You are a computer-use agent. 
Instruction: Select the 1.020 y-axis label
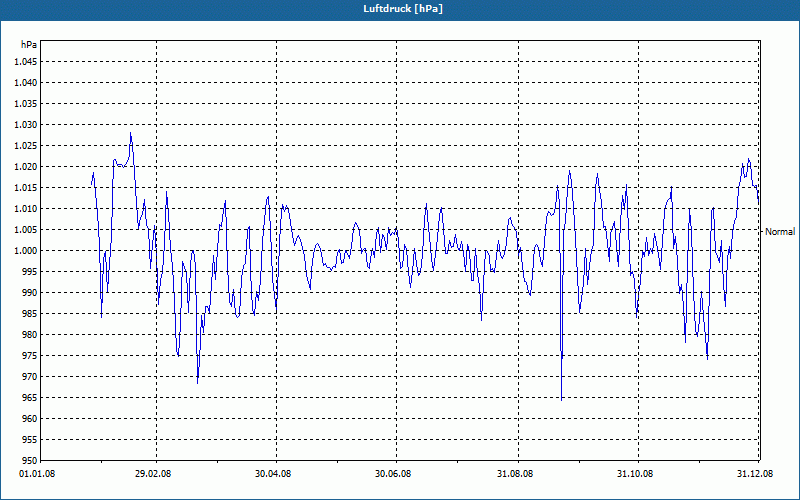point(26,167)
